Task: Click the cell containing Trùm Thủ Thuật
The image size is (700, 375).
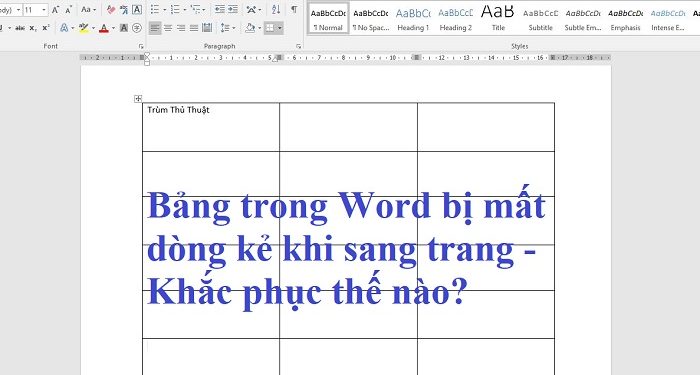Action: [211, 127]
